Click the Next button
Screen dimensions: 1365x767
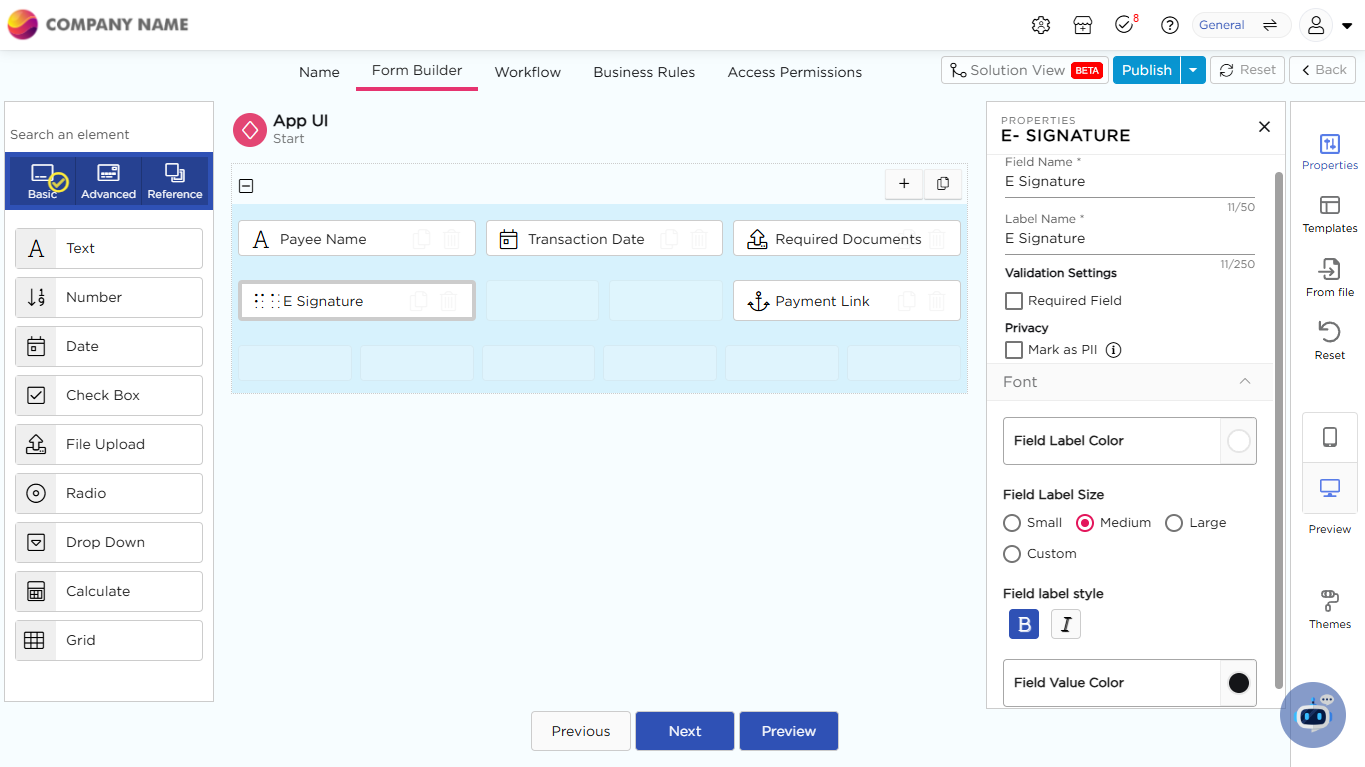685,731
